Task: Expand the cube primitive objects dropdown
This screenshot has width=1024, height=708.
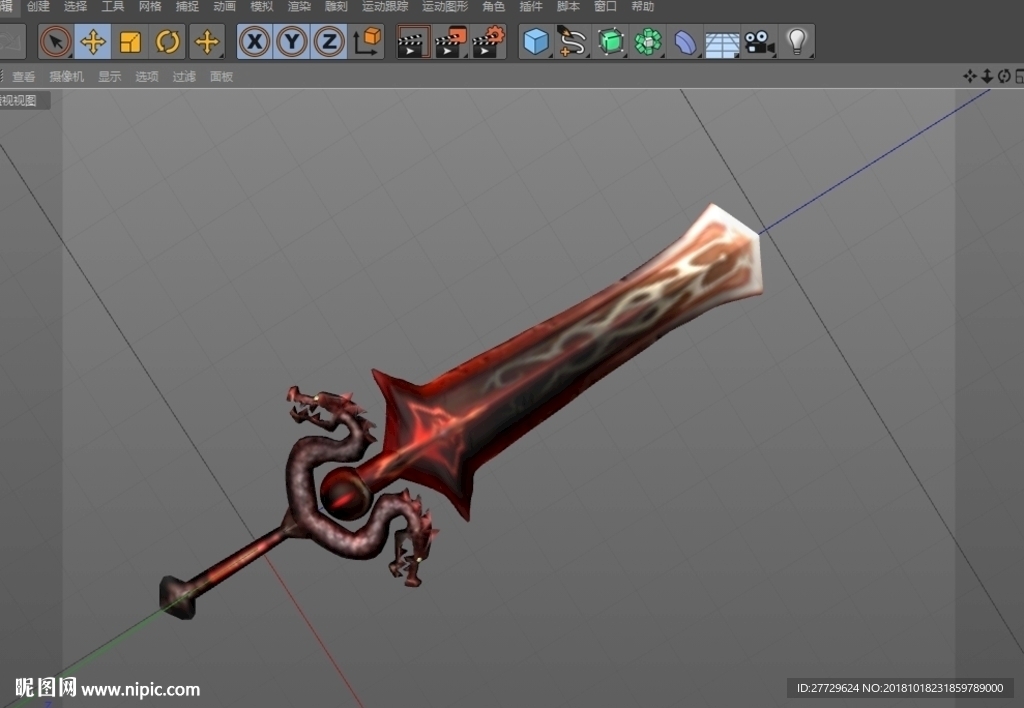Action: point(536,42)
